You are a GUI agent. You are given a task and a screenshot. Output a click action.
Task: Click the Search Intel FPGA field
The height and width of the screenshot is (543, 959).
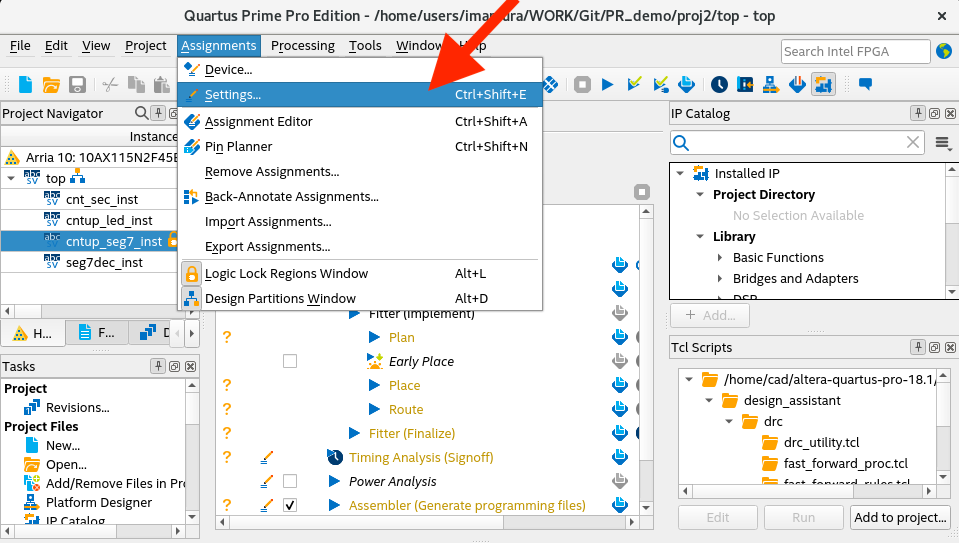click(x=856, y=51)
